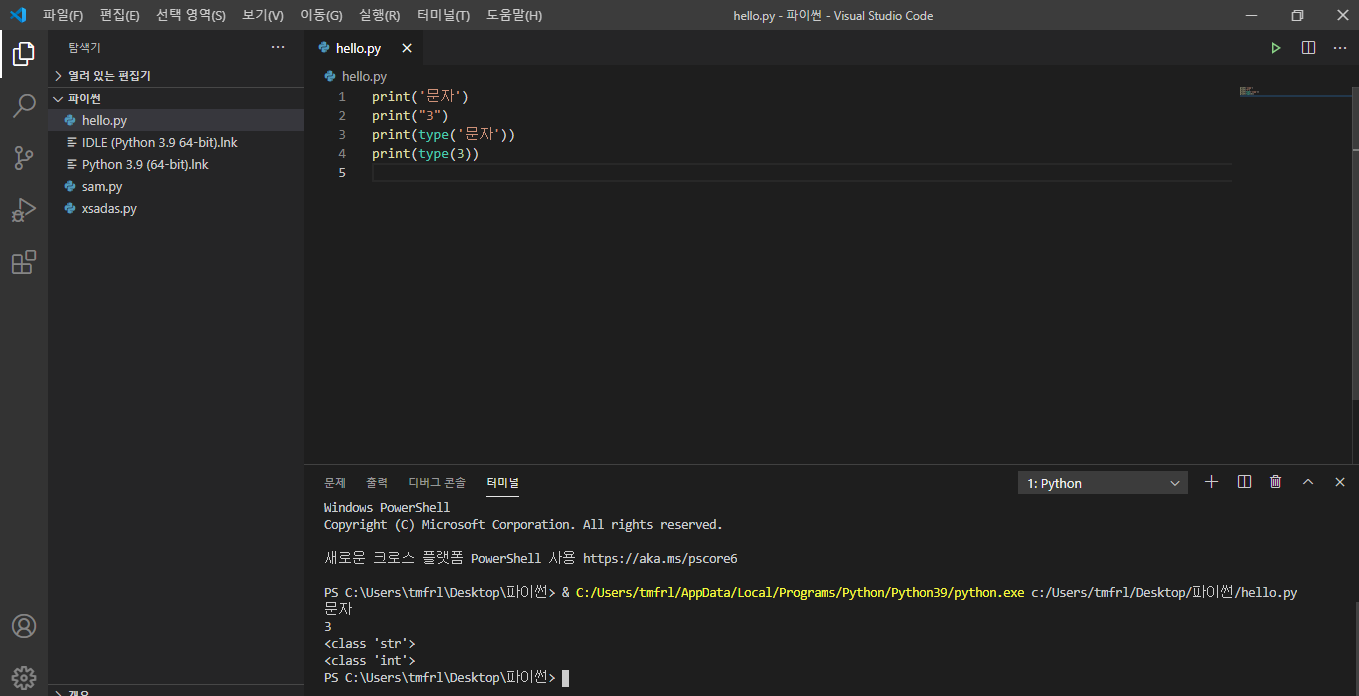
Task: Open hello.py in the explorer tree
Action: pos(176,120)
